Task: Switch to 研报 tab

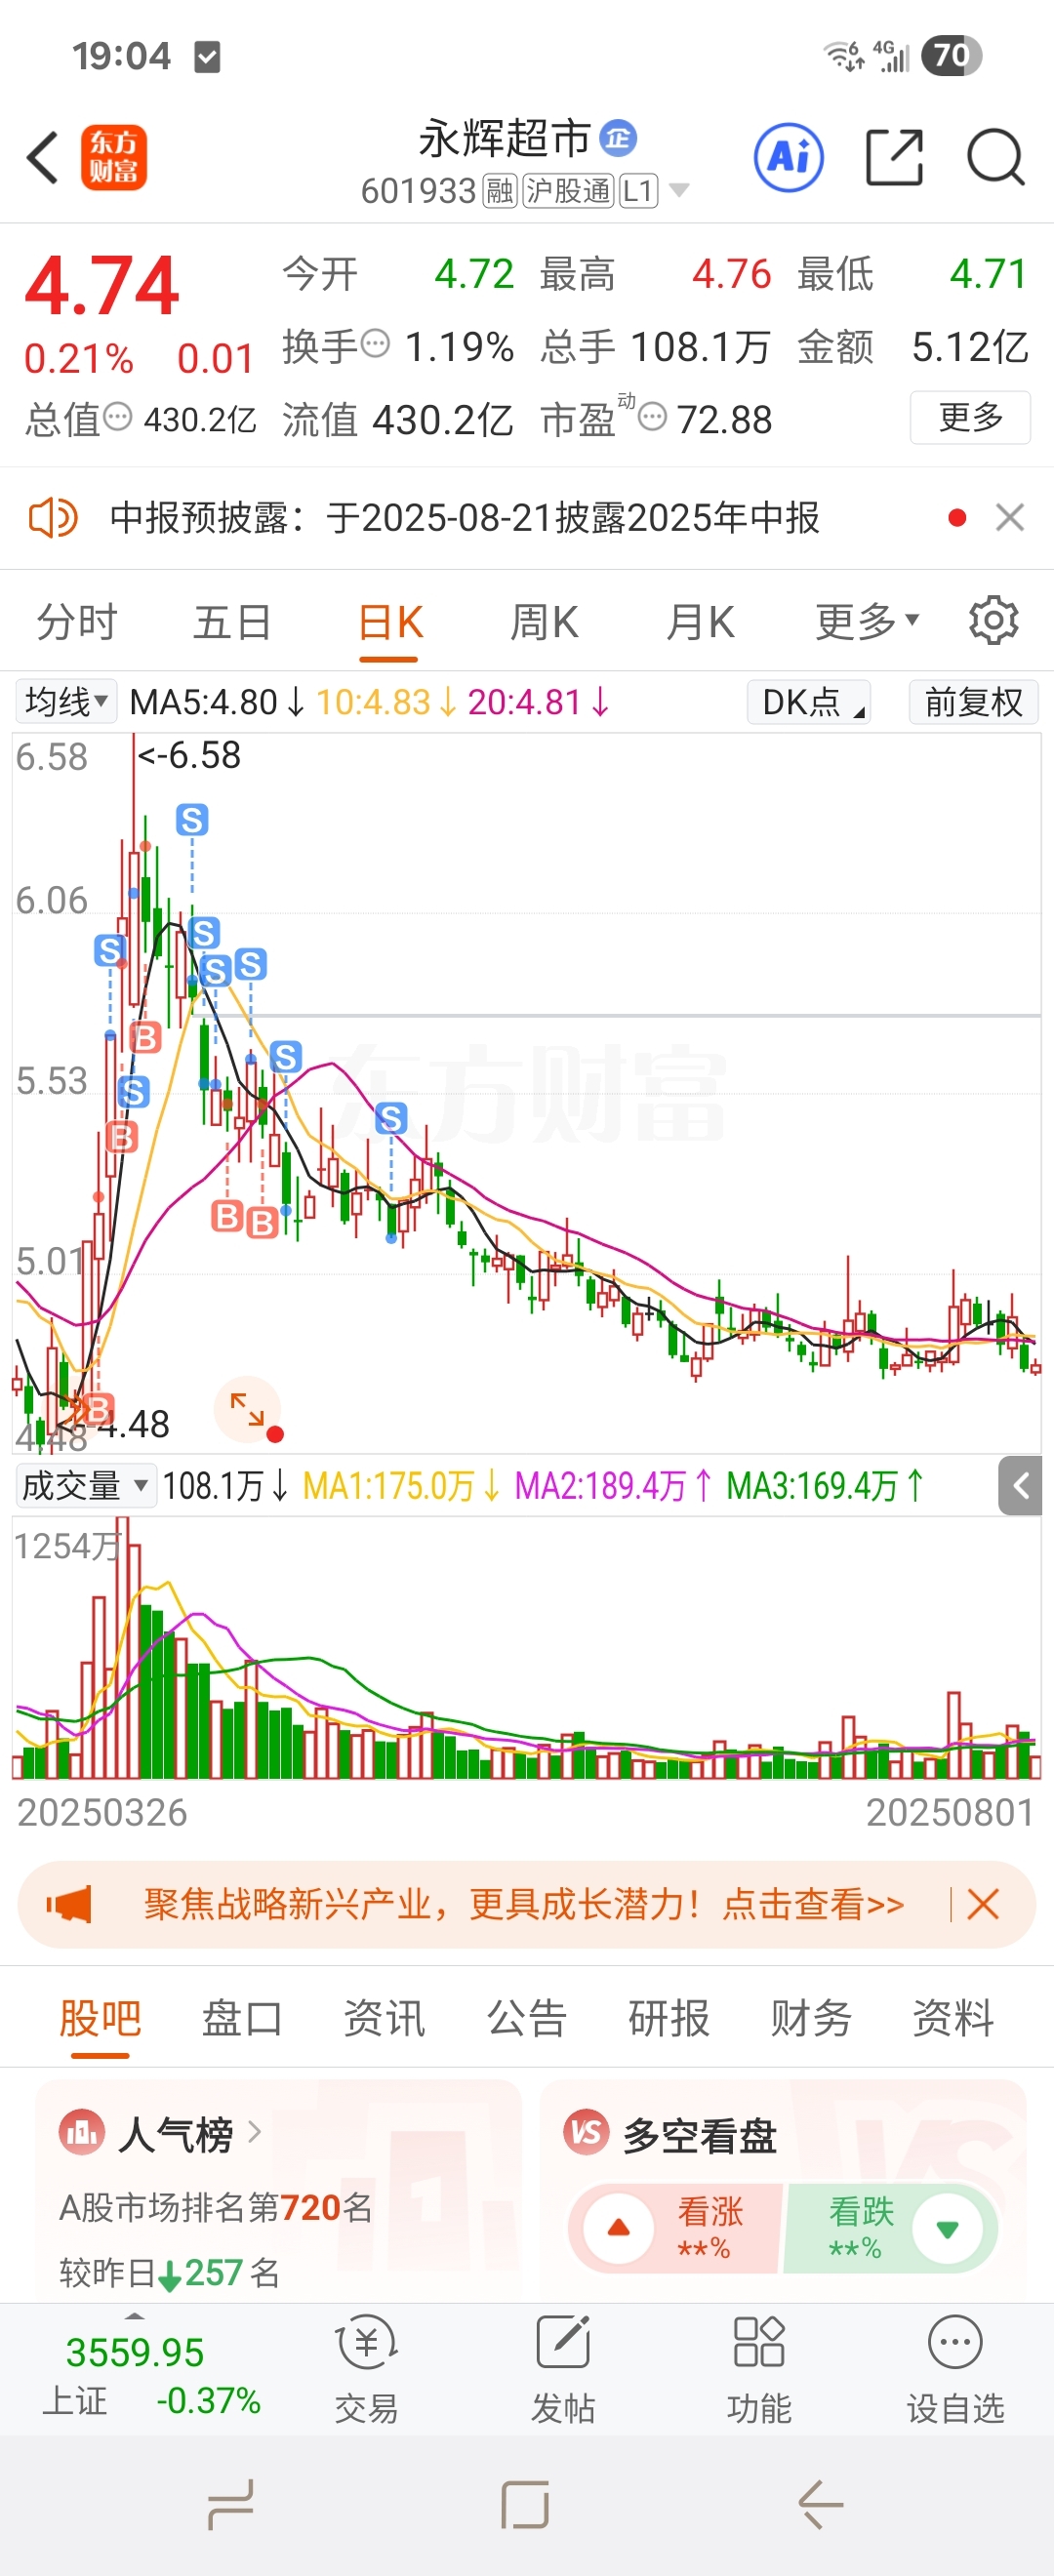Action: point(668,2018)
